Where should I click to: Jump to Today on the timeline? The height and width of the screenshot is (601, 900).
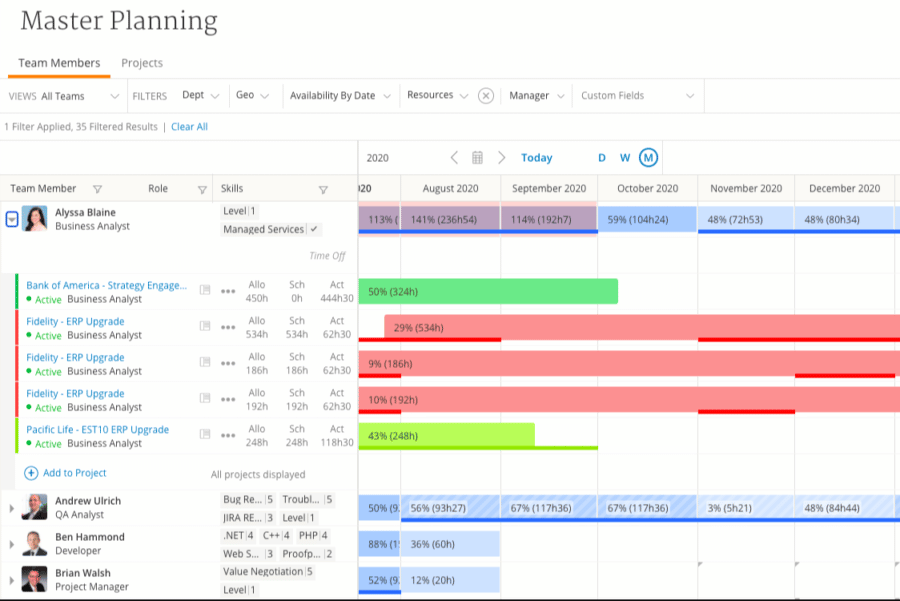click(537, 157)
